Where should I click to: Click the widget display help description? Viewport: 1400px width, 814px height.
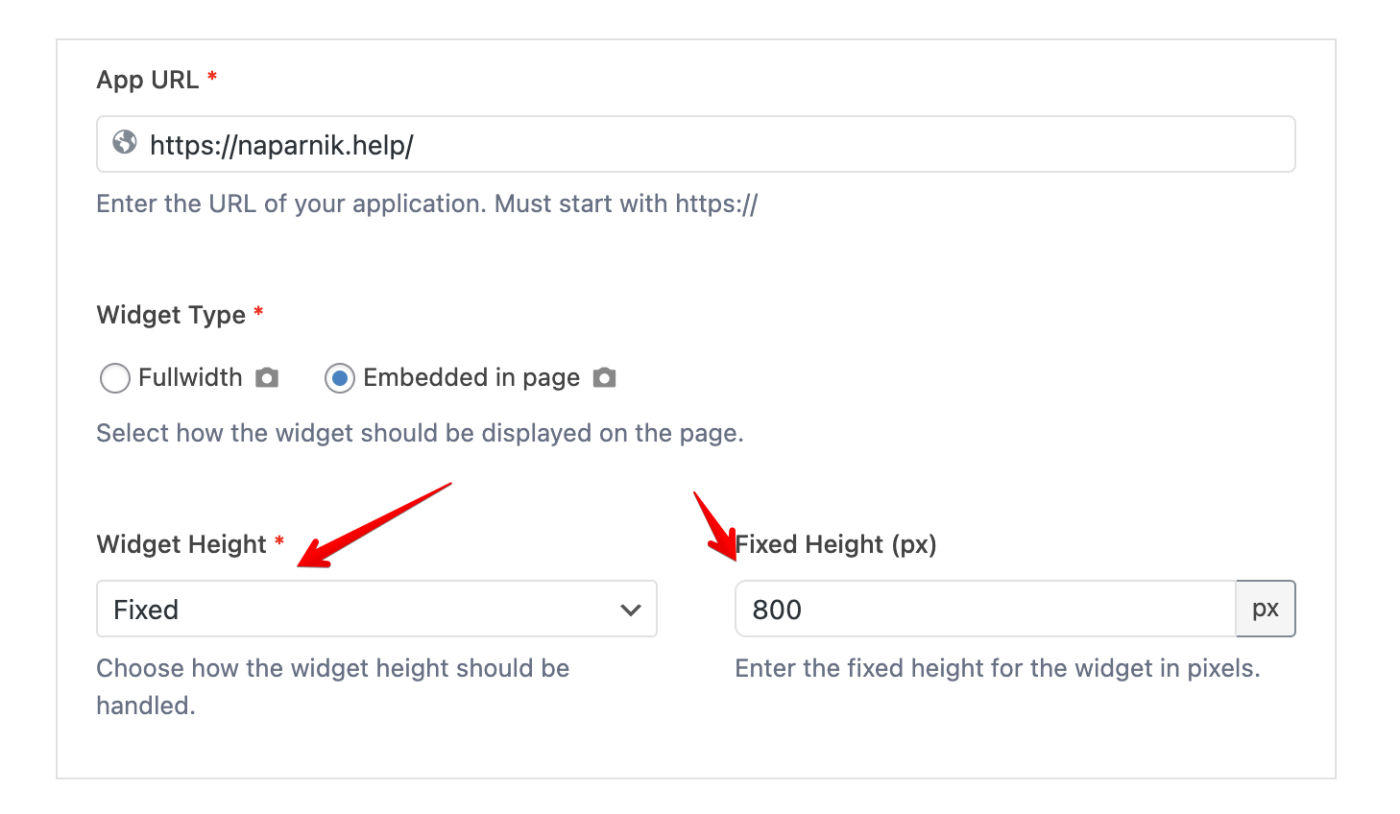420,435
